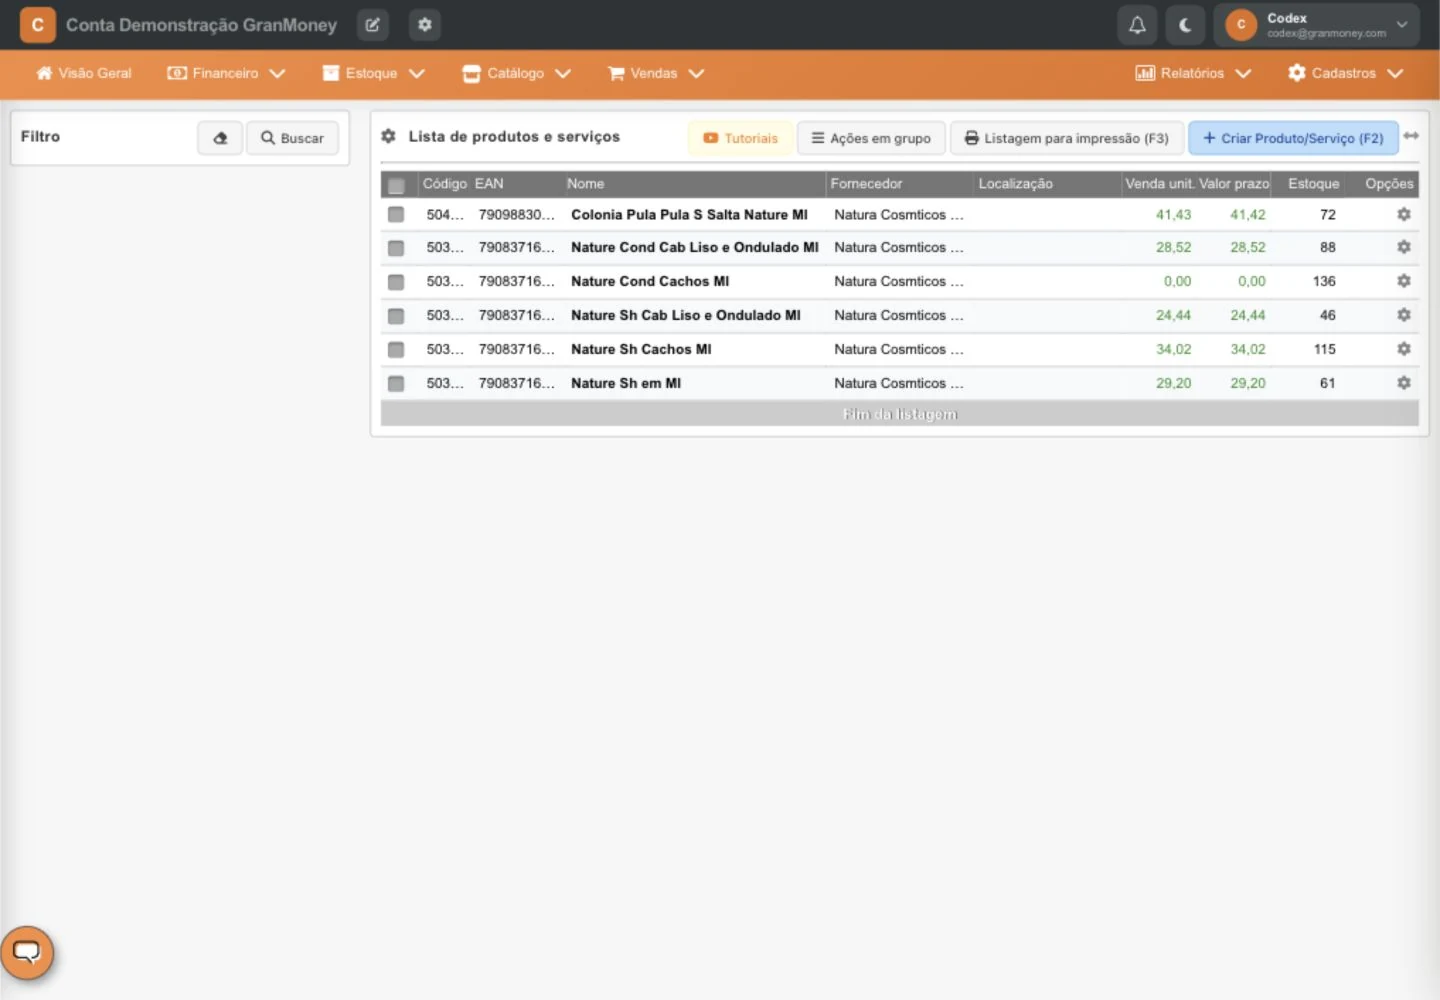This screenshot has width=1440, height=1000.
Task: Expand the Financeiro menu
Action: (226, 73)
